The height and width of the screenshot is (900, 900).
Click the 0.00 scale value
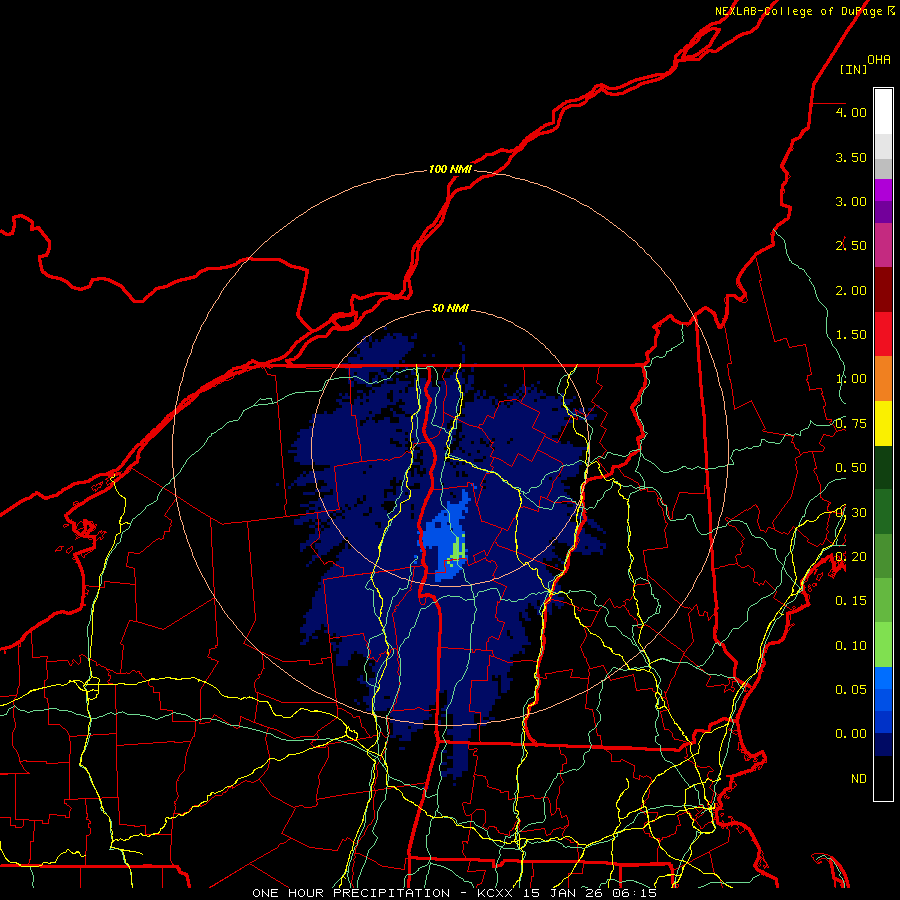(851, 734)
